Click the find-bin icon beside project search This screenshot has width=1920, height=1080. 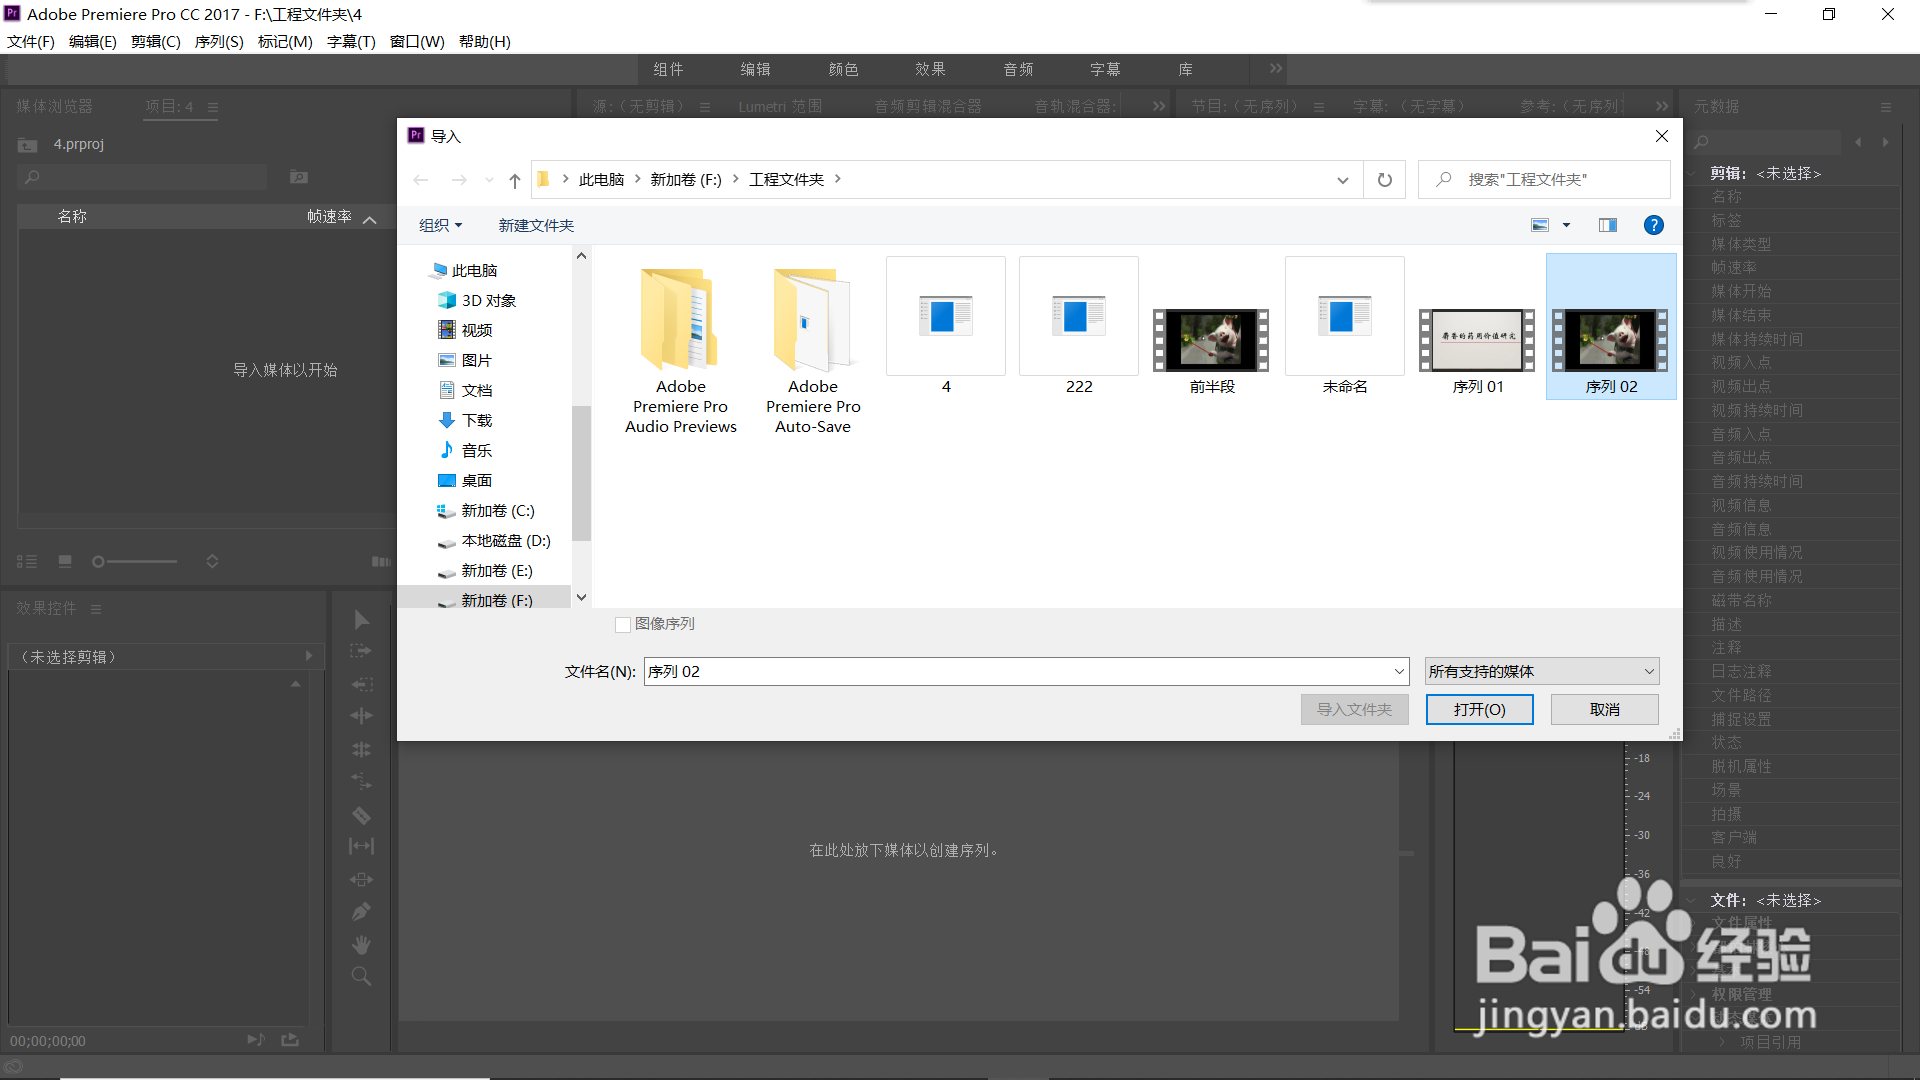(x=299, y=177)
